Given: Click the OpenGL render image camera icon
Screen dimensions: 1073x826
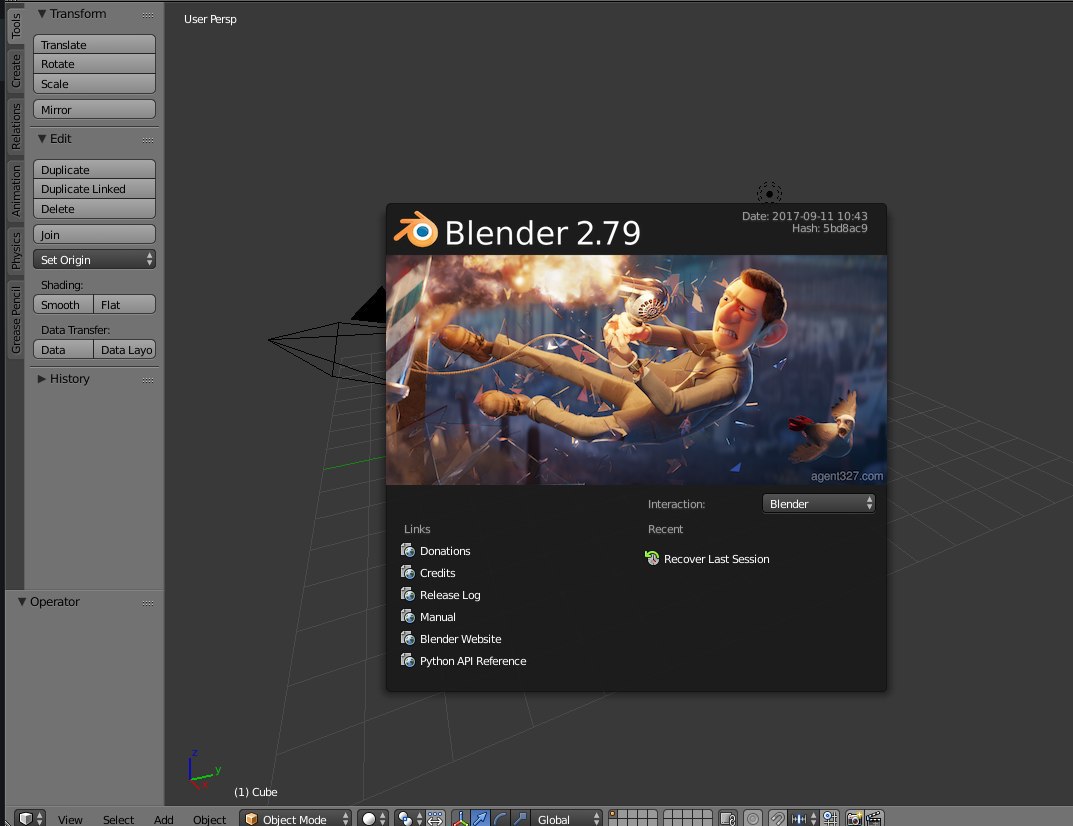Looking at the screenshot, I should click(854, 818).
